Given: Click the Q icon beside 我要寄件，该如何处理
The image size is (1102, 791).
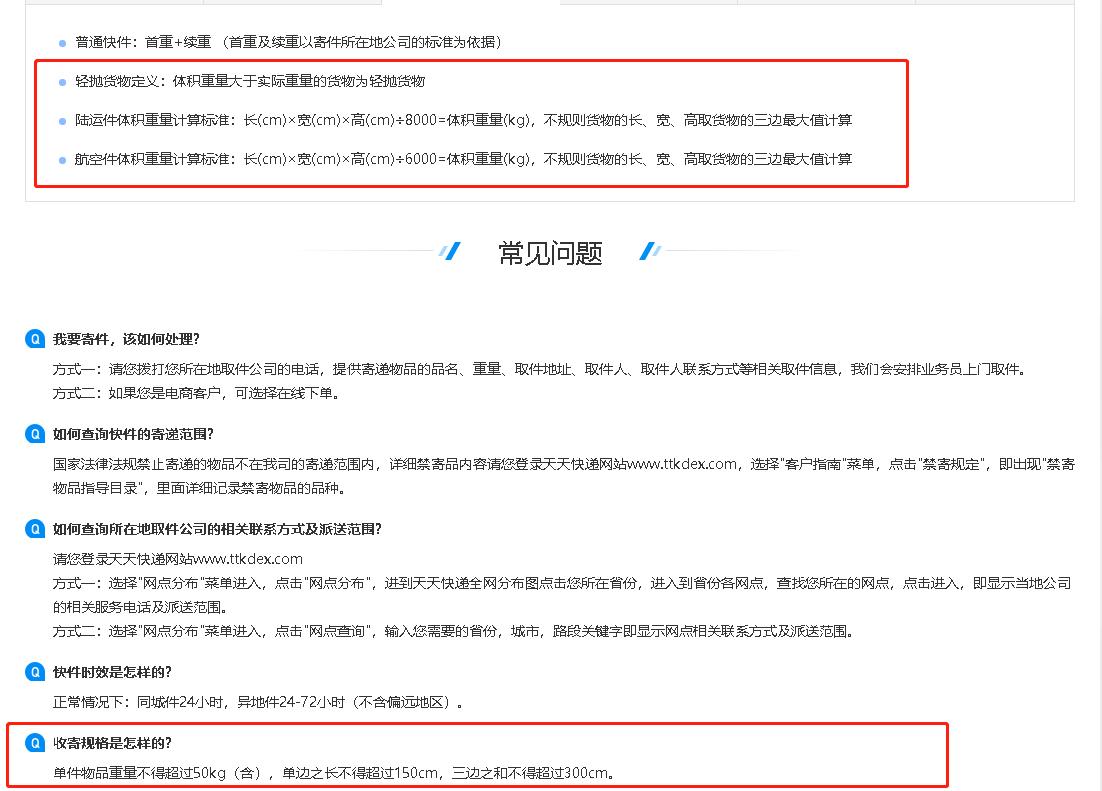Looking at the screenshot, I should [33, 339].
